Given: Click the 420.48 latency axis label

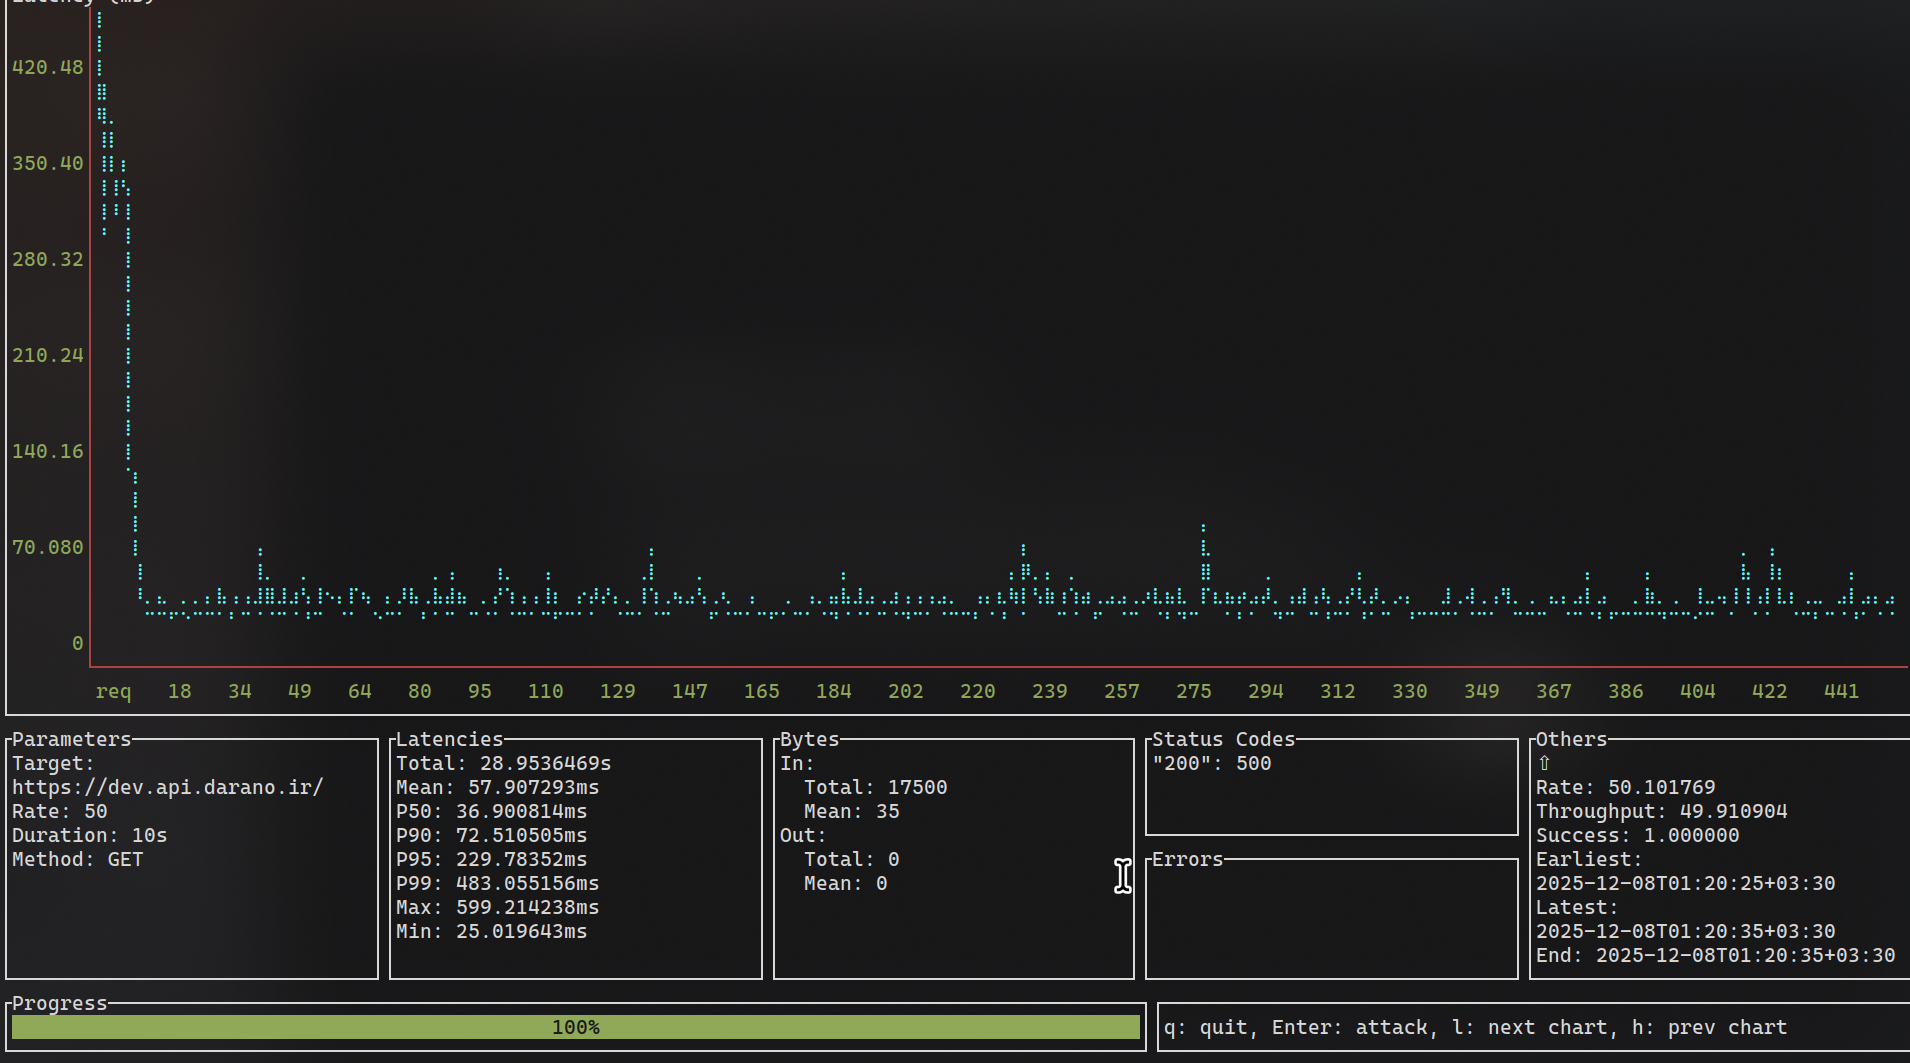Looking at the screenshot, I should pos(46,67).
